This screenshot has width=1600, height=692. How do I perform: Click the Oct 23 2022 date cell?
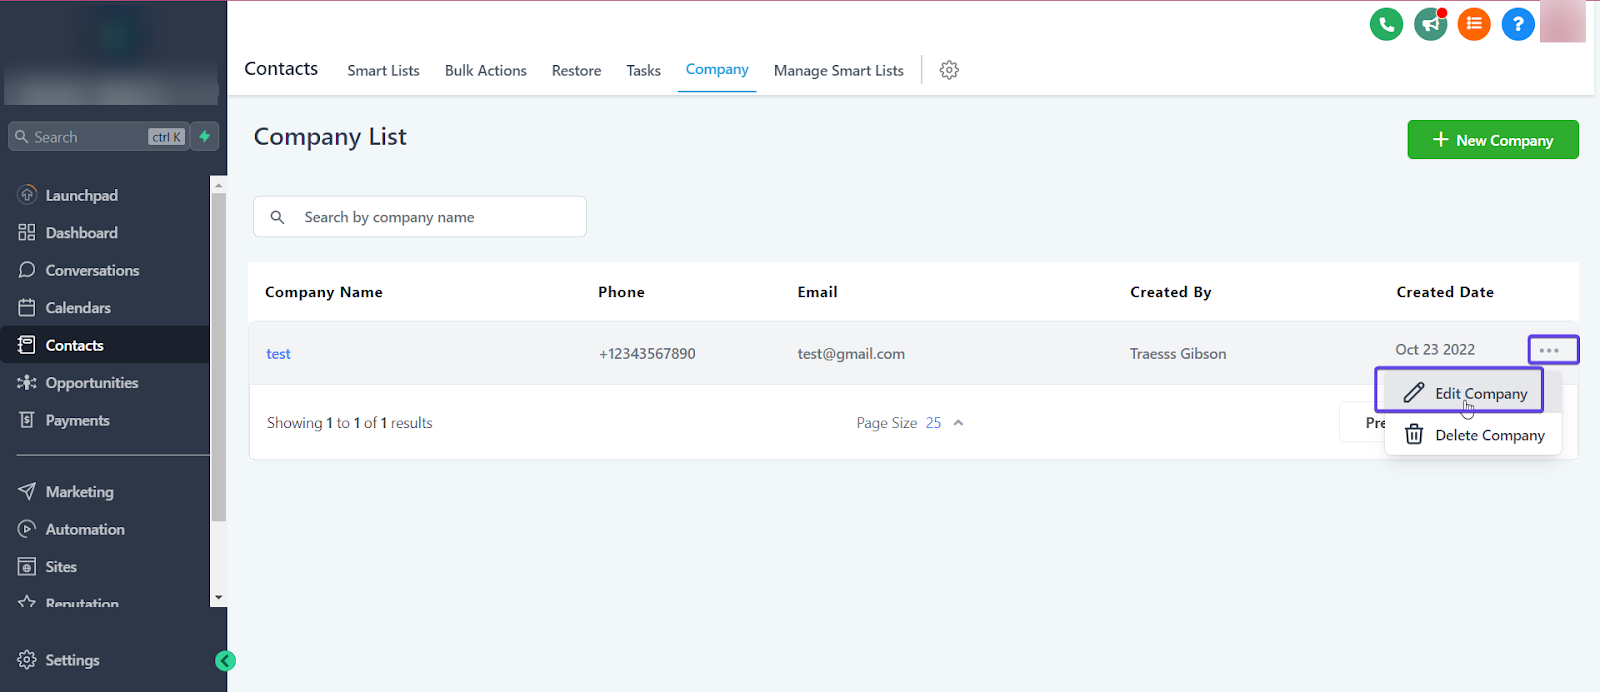tap(1435, 350)
